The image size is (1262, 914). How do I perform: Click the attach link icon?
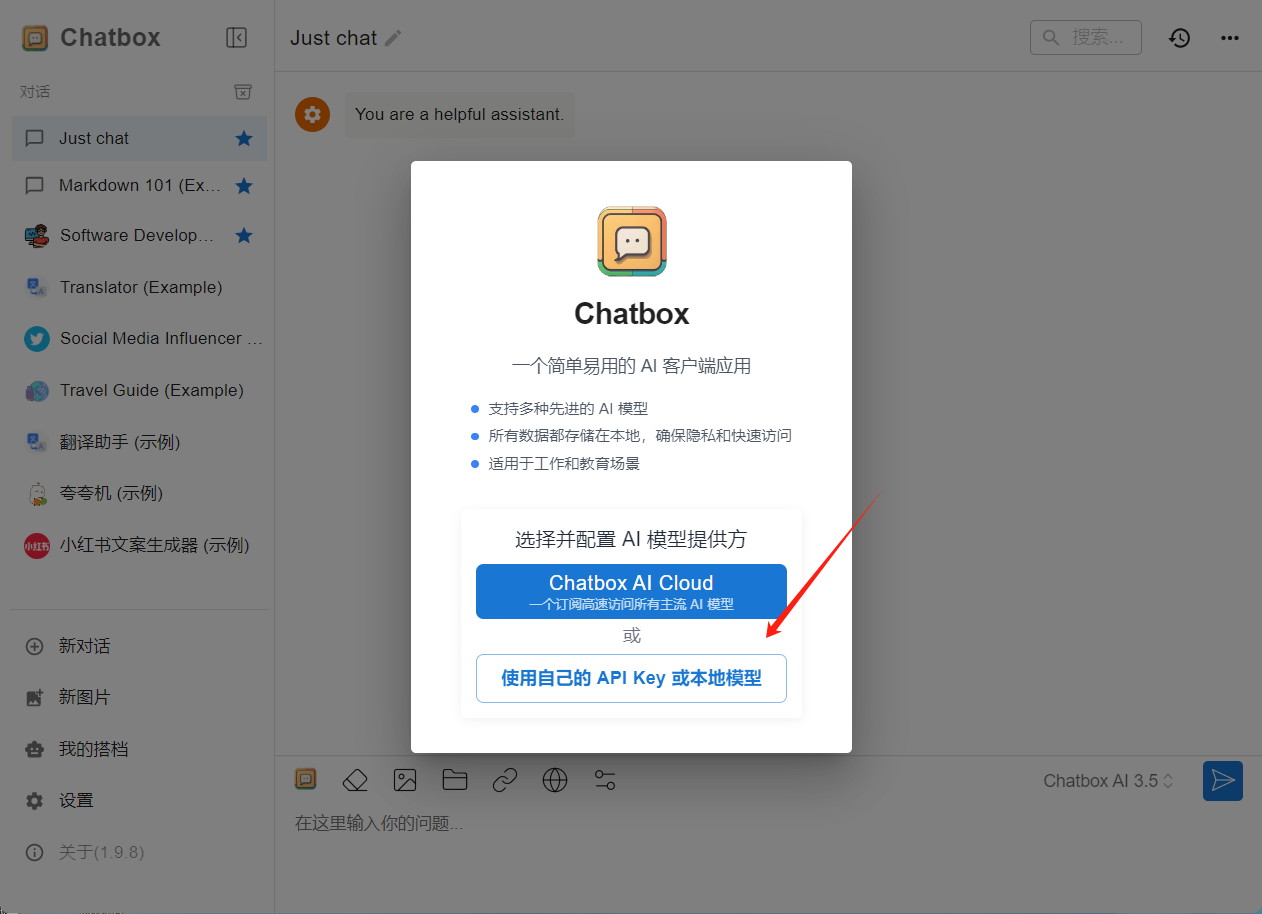[x=505, y=780]
